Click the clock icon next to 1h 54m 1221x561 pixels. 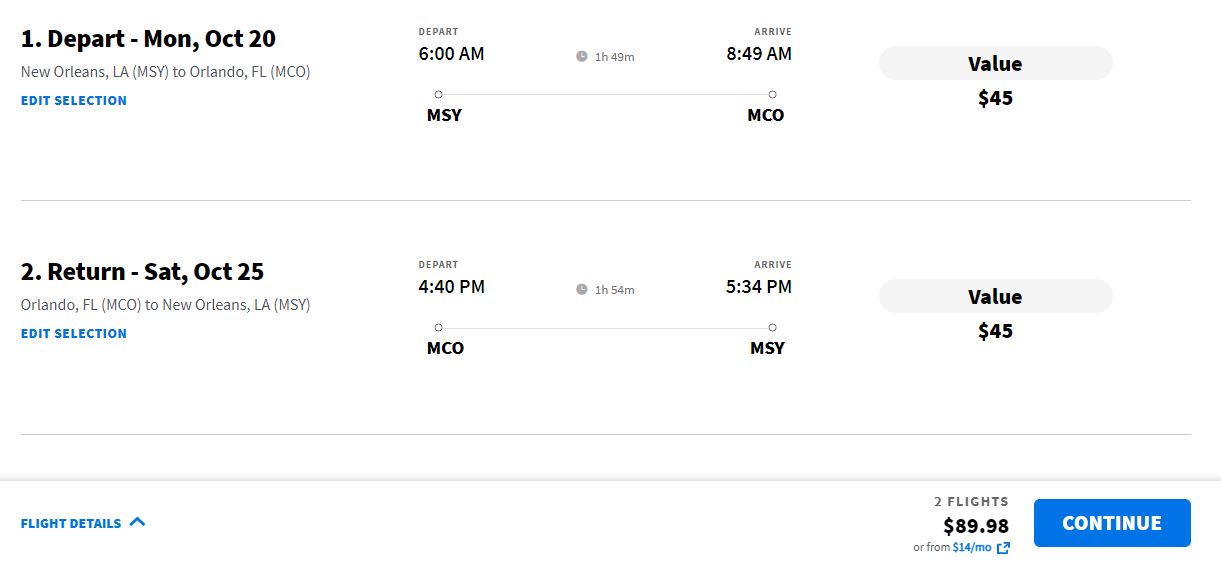pyautogui.click(x=582, y=290)
